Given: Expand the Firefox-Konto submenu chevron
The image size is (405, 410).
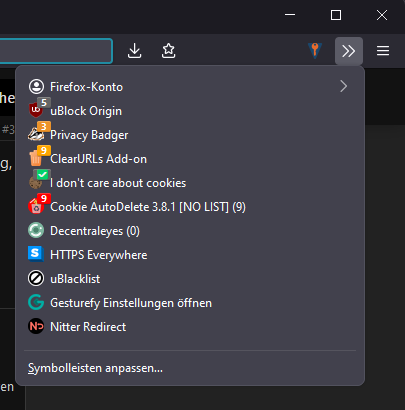Looking at the screenshot, I should [x=344, y=86].
